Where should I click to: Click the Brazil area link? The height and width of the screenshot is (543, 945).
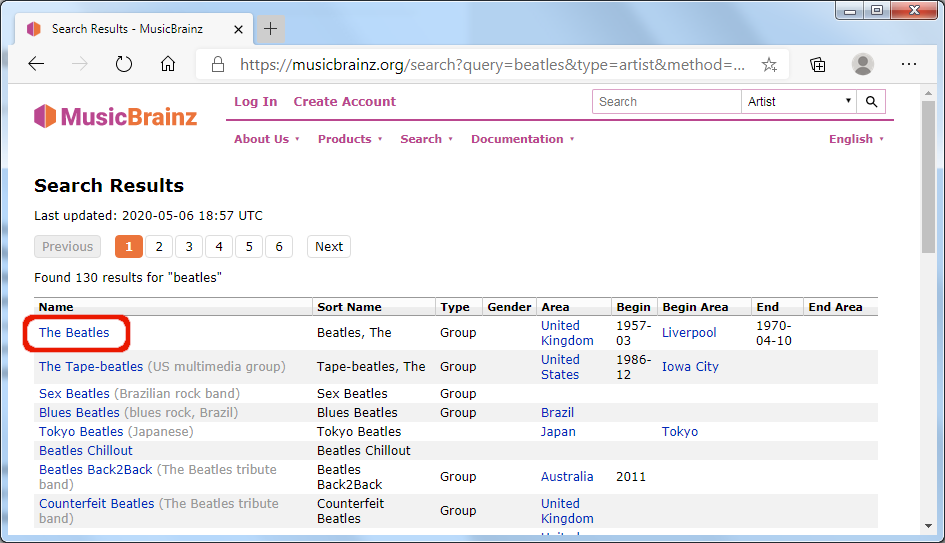557,413
